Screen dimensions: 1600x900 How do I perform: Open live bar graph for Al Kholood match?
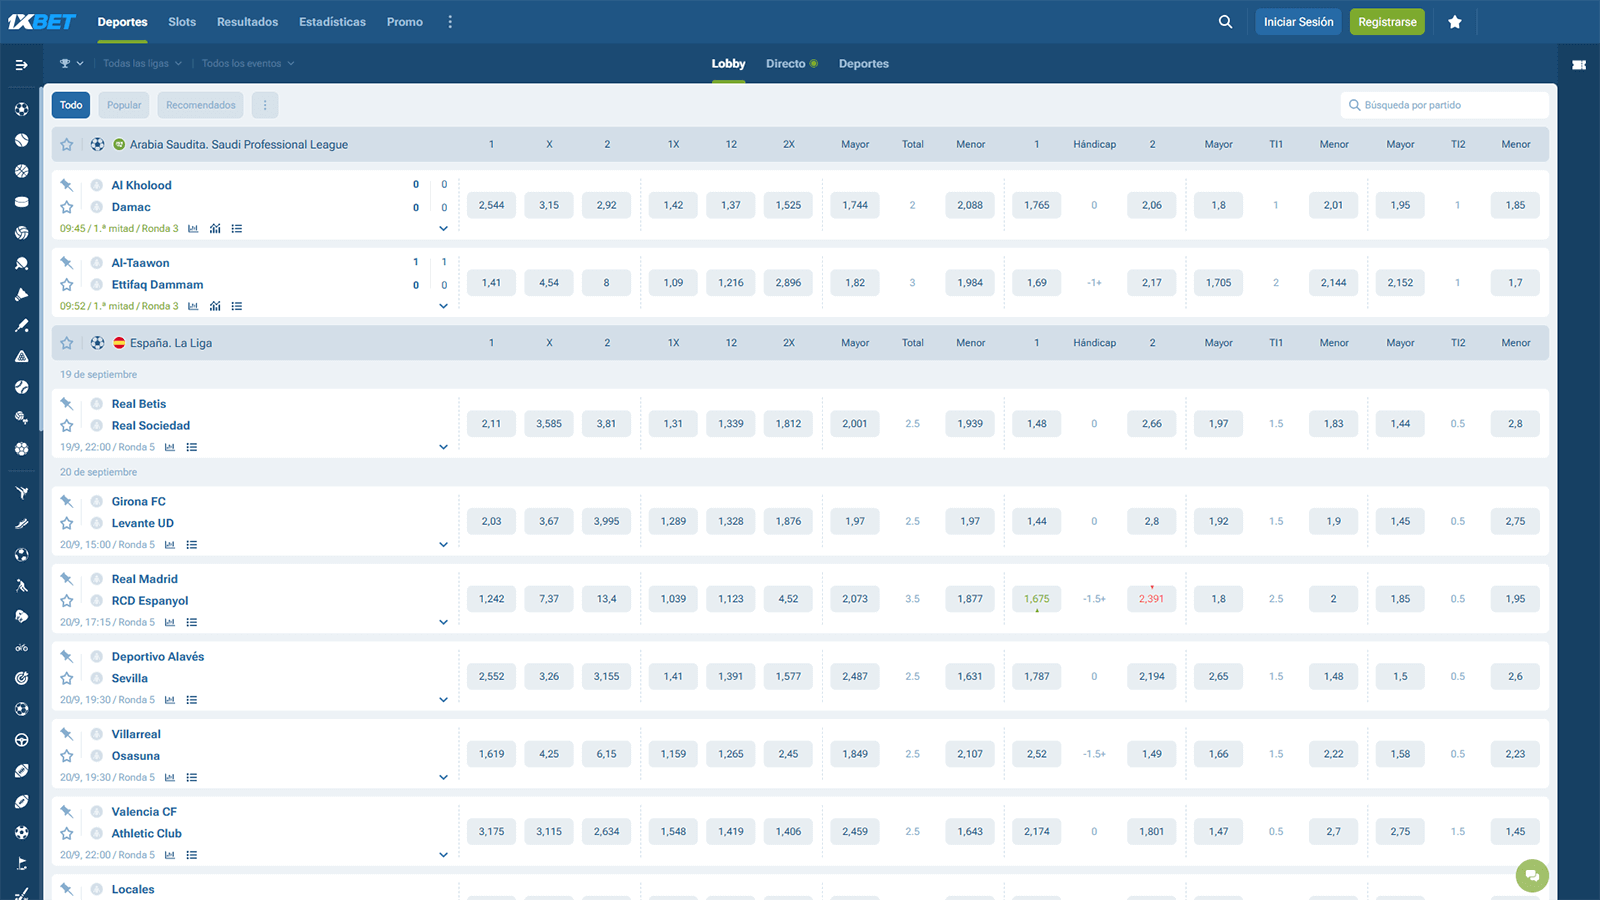[x=215, y=229]
